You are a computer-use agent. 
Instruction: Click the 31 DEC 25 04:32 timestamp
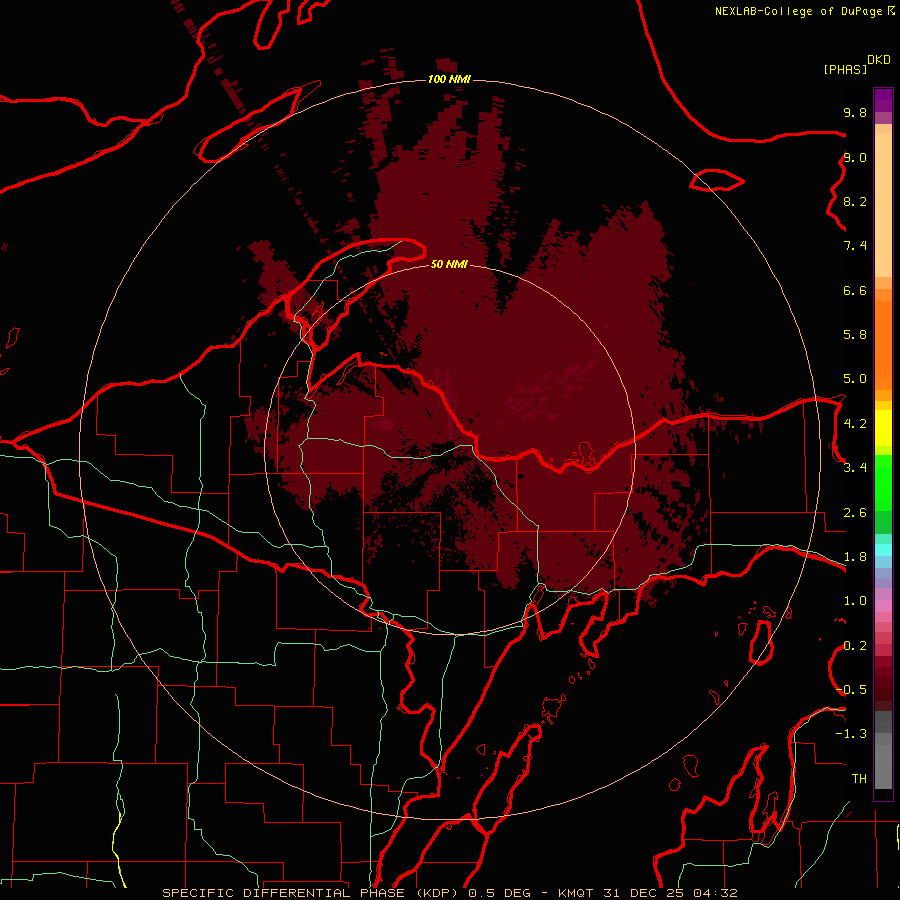(670, 893)
